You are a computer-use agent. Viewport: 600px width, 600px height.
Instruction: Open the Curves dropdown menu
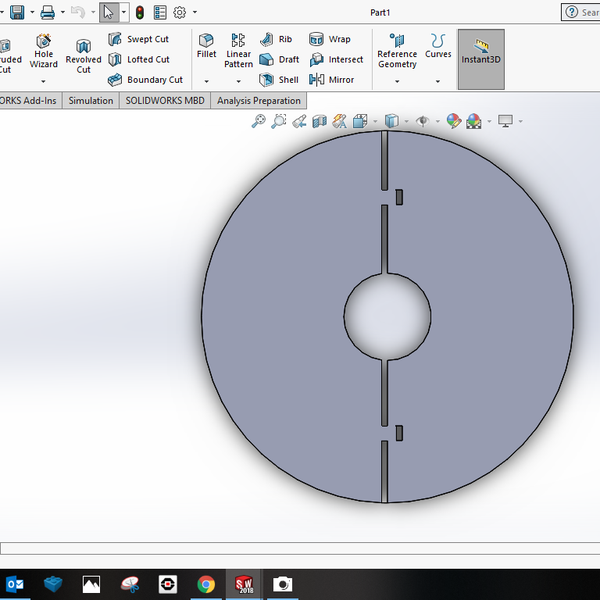[438, 81]
